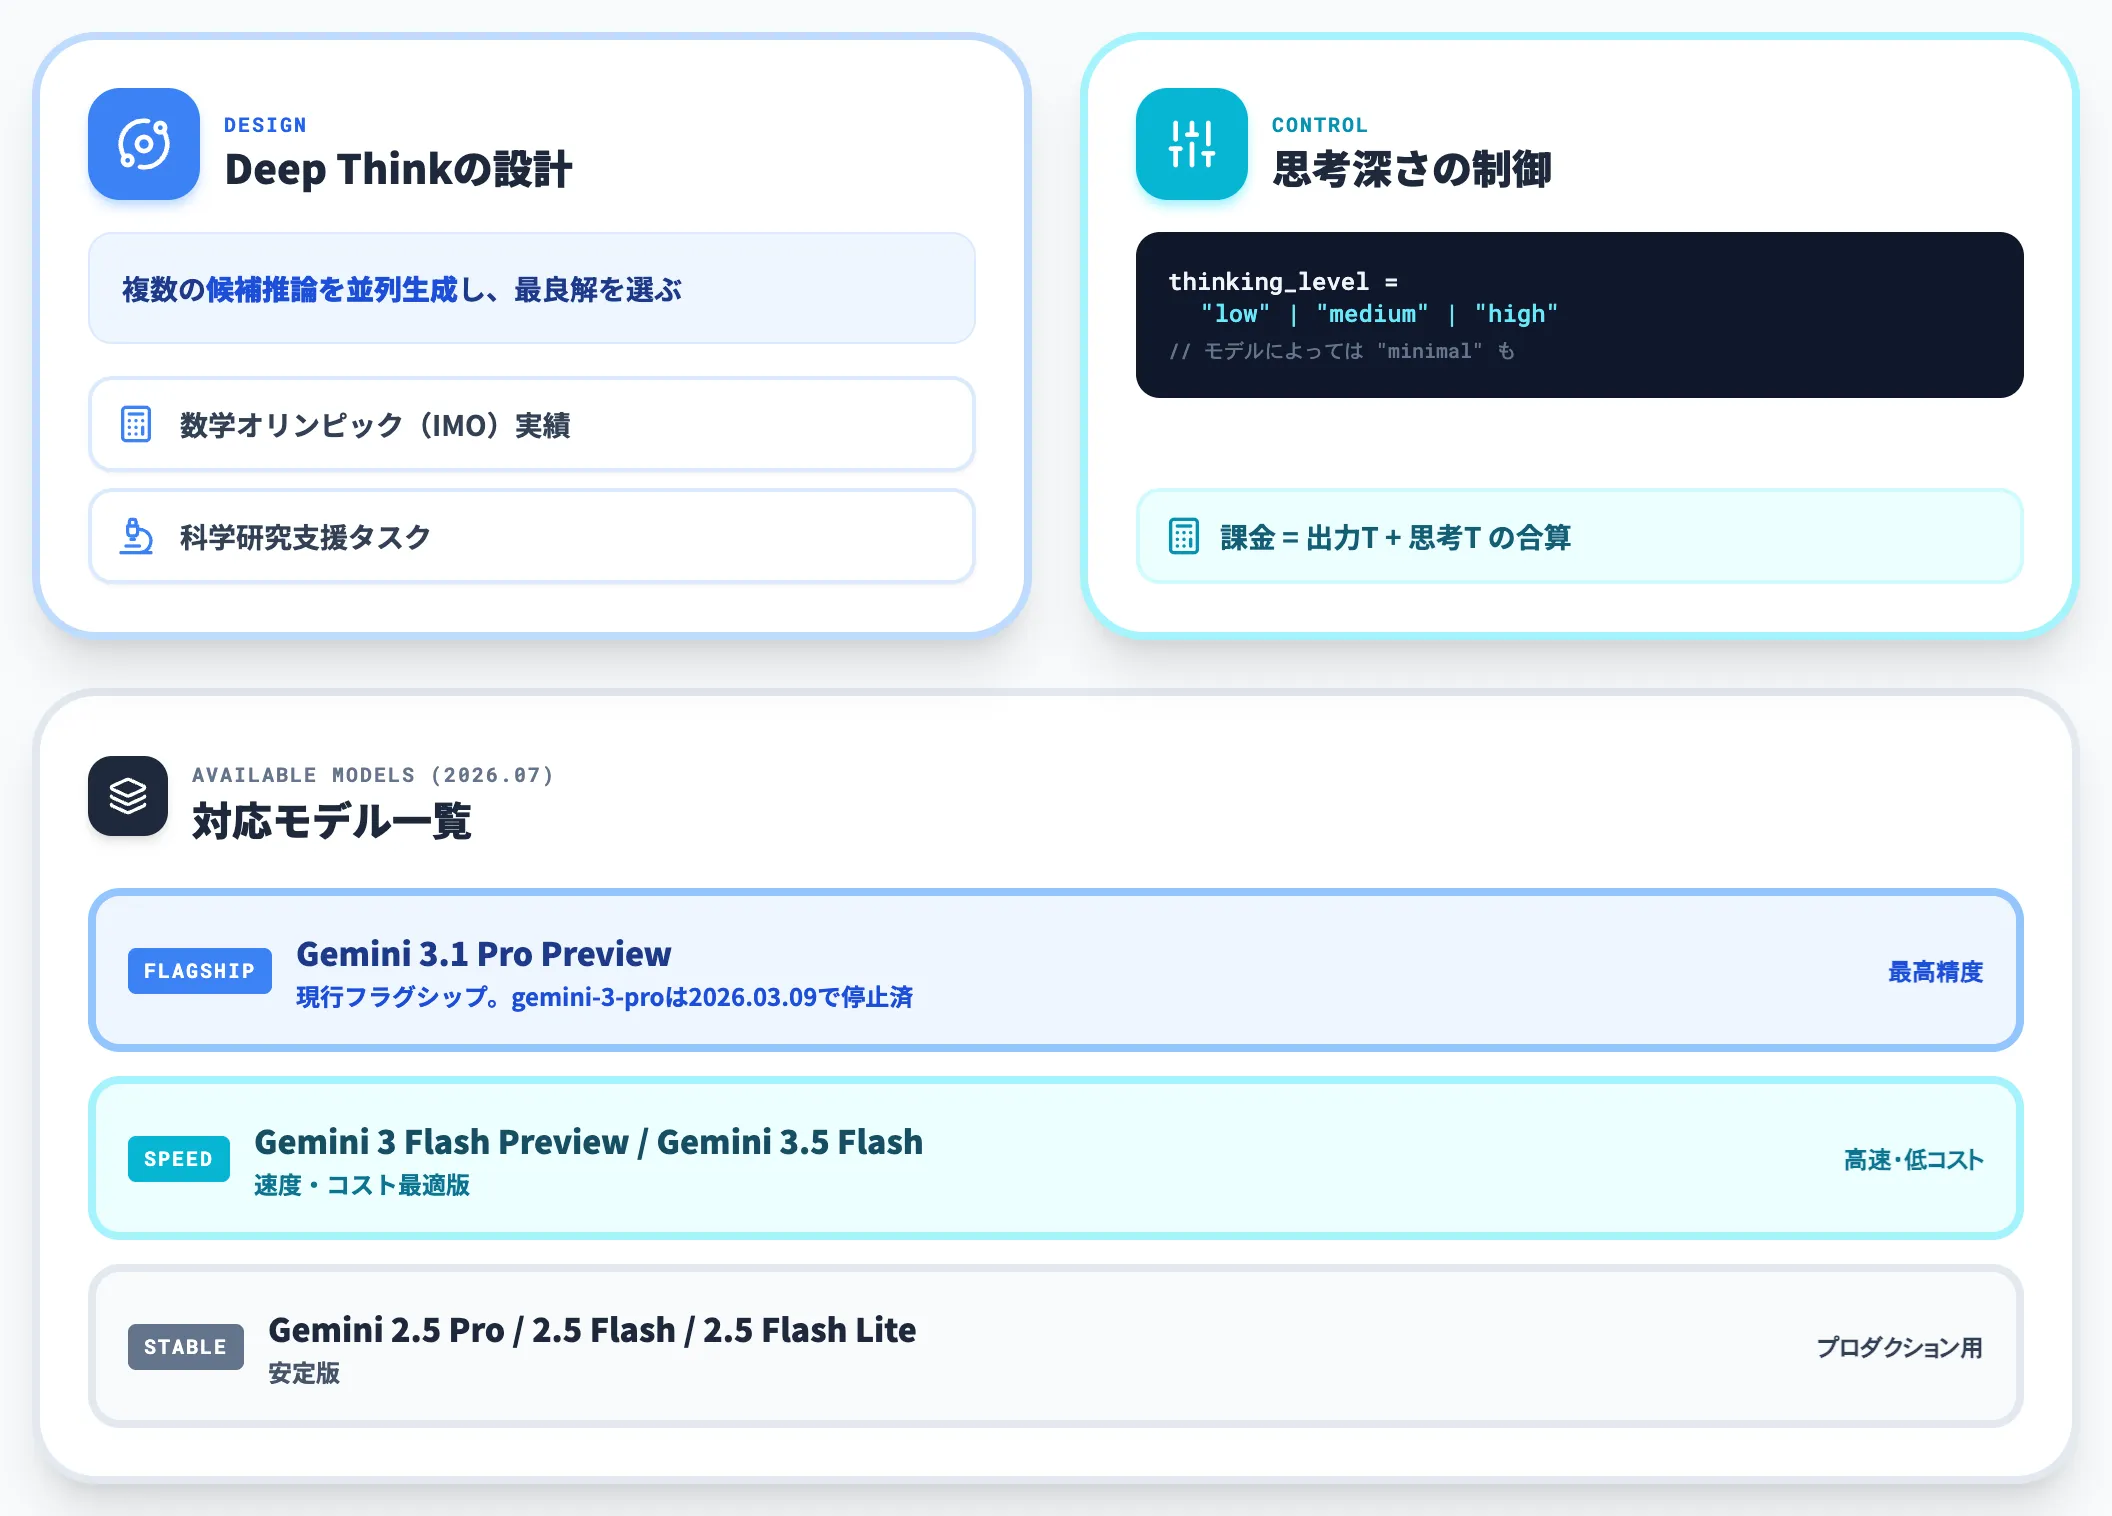This screenshot has height=1516, width=2112.
Task: Select the FLAGSHIP badge
Action: click(200, 971)
